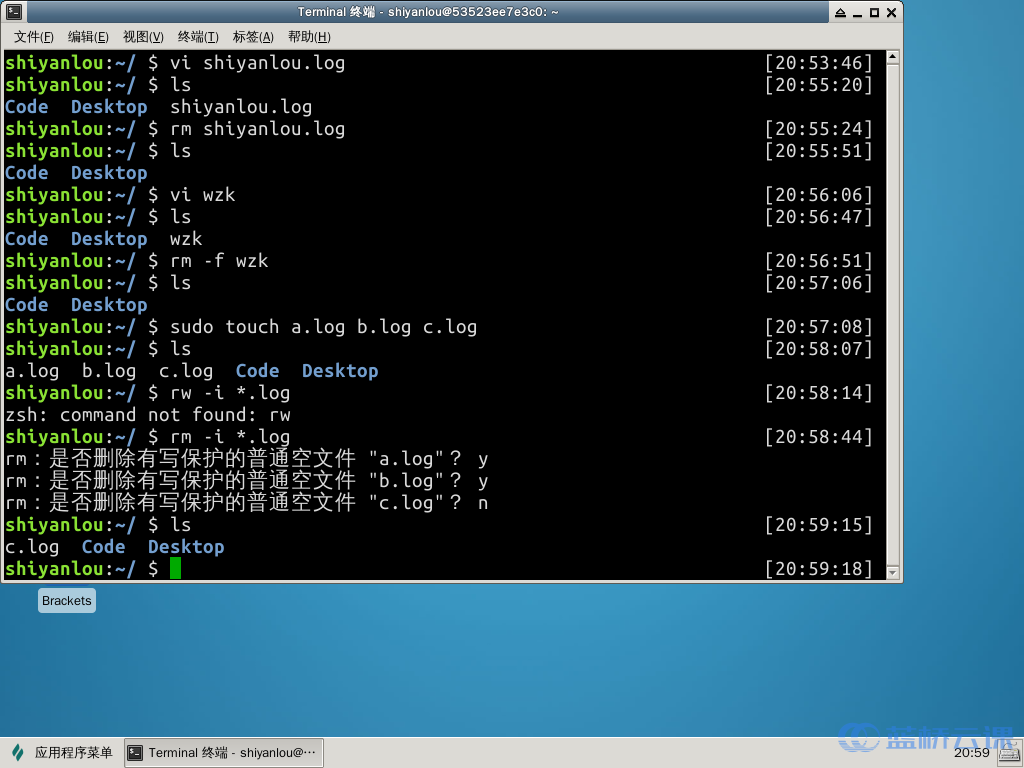
Task: Close the Terminal window
Action: pyautogui.click(x=891, y=12)
